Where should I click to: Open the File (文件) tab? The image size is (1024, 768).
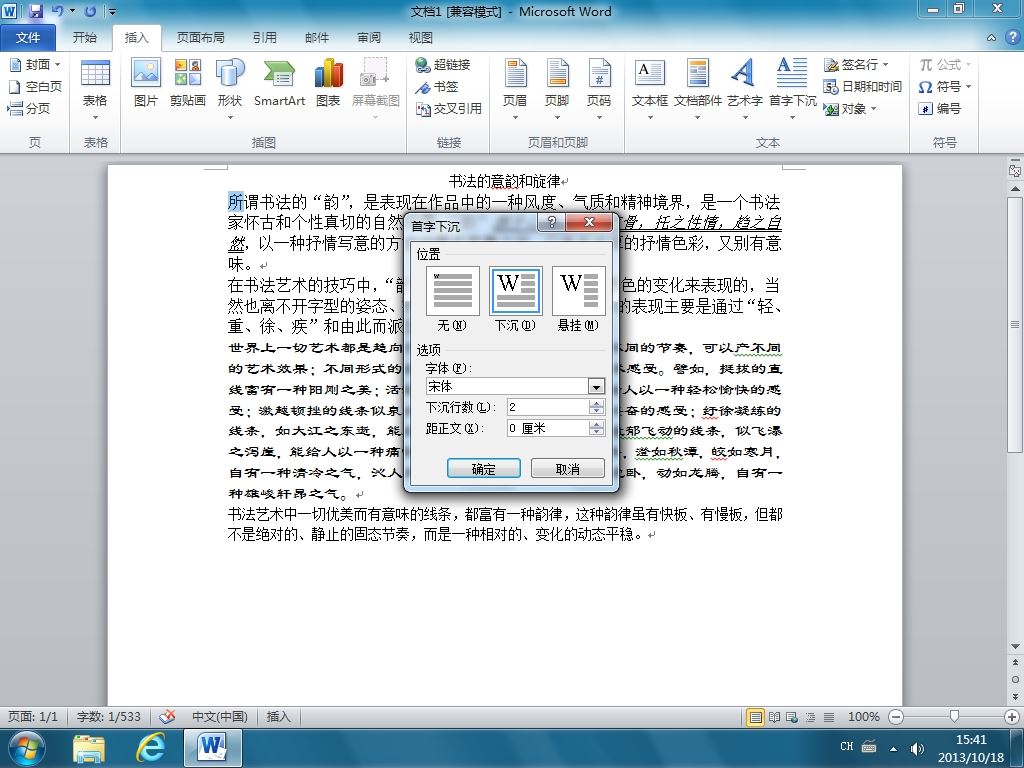tap(28, 37)
